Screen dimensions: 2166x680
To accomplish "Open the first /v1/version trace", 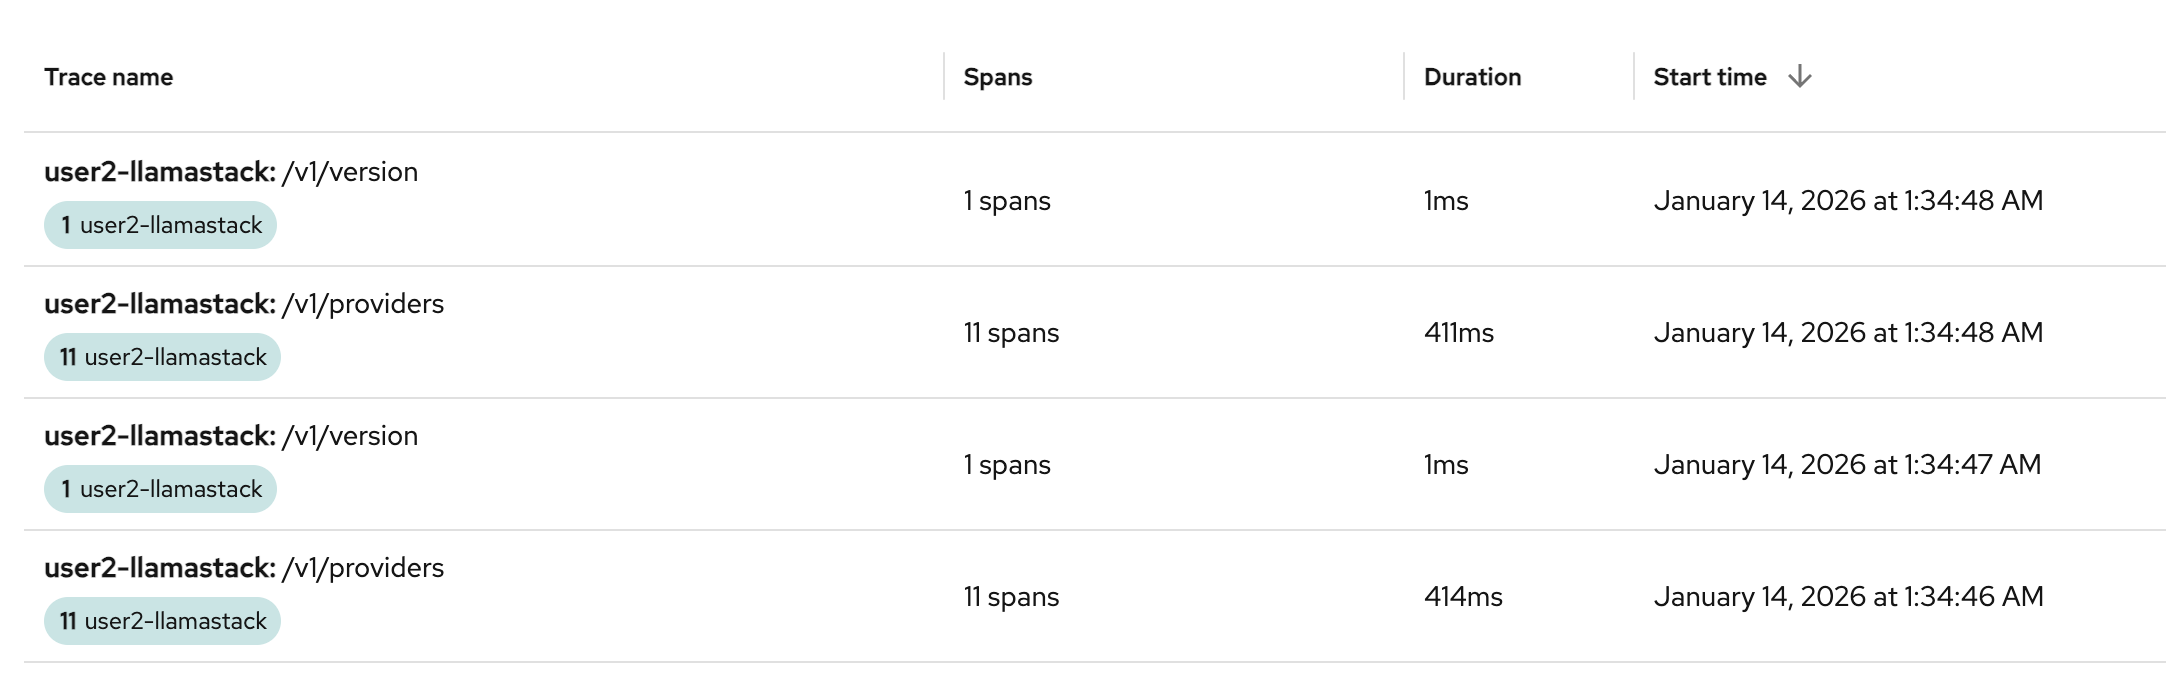I will [x=232, y=172].
